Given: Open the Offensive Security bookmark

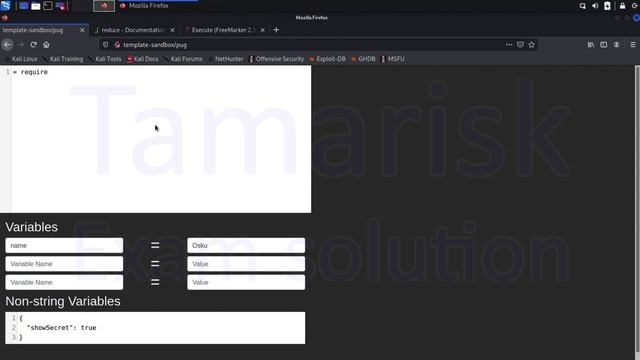Looking at the screenshot, I should coord(277,59).
